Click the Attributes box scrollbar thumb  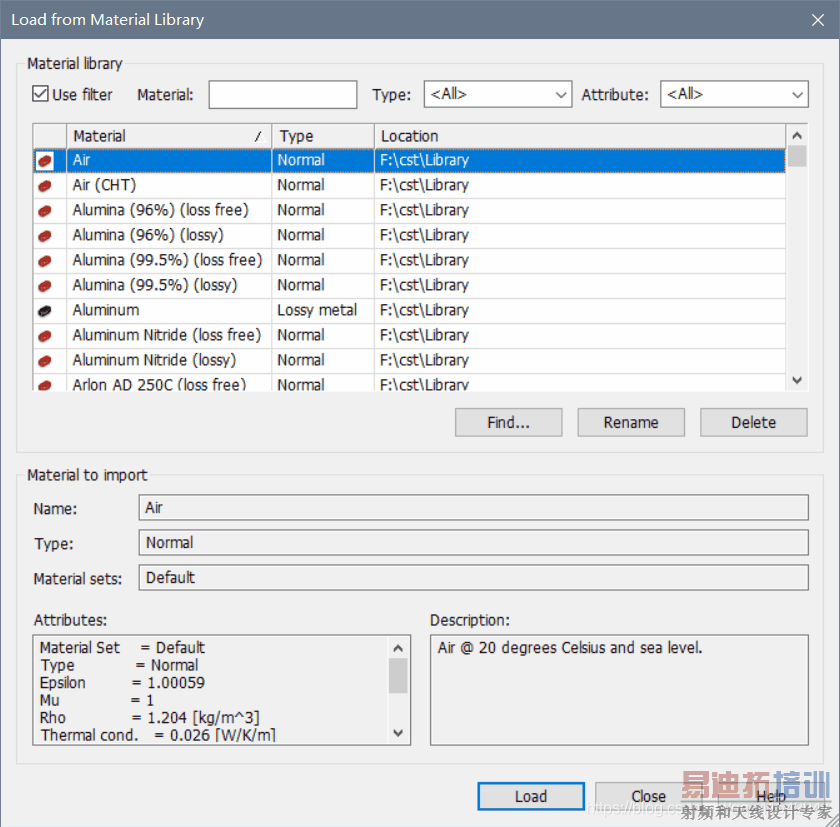(398, 675)
